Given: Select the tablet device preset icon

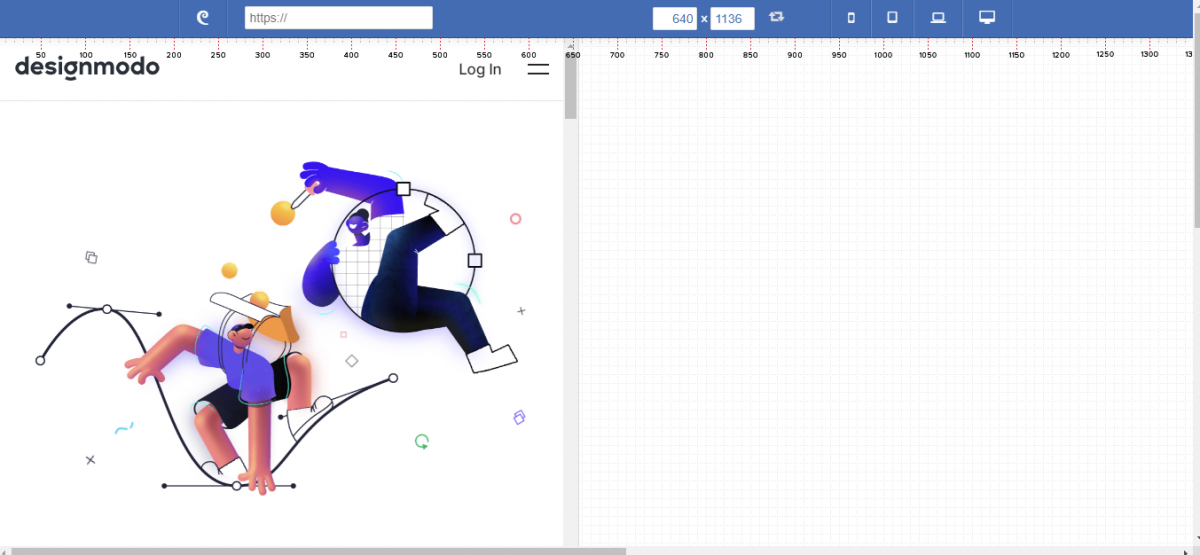Looking at the screenshot, I should pos(893,18).
